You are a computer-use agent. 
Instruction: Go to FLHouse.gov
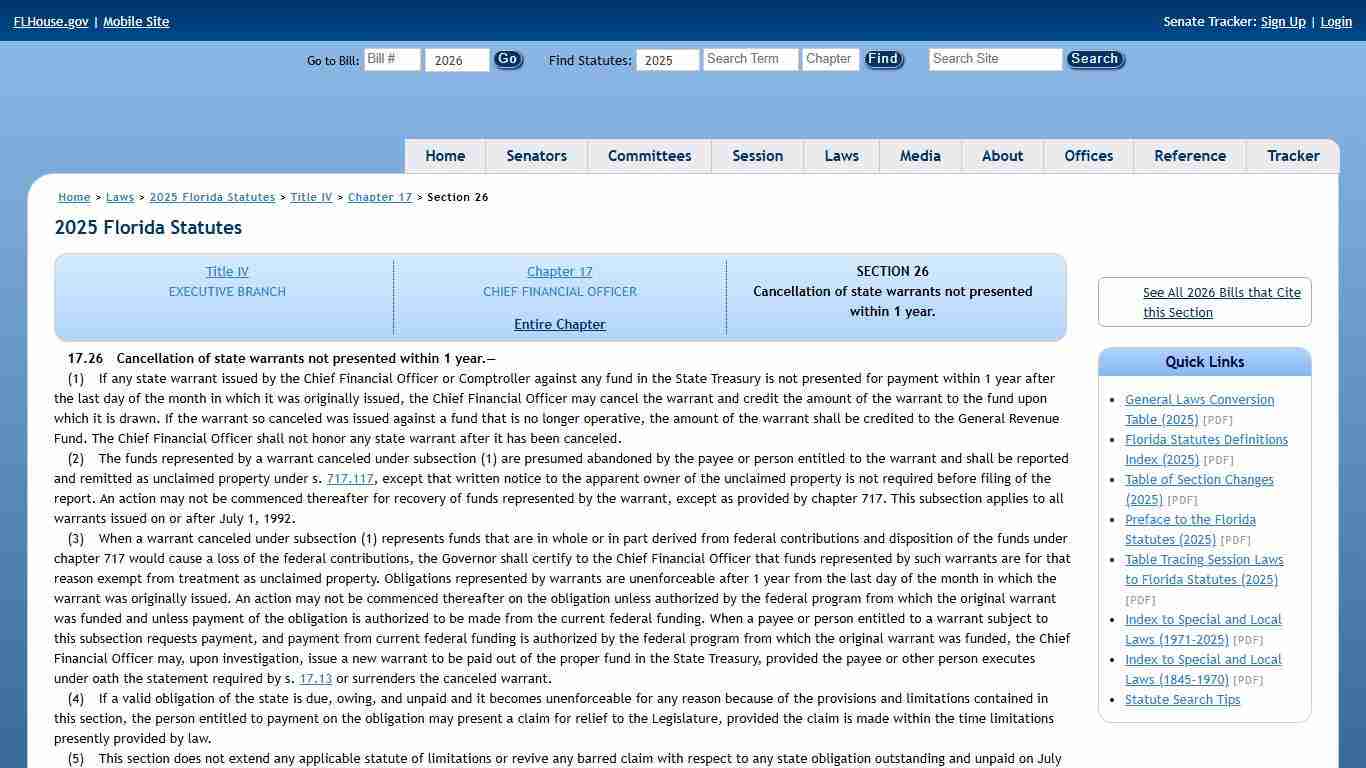coord(50,21)
